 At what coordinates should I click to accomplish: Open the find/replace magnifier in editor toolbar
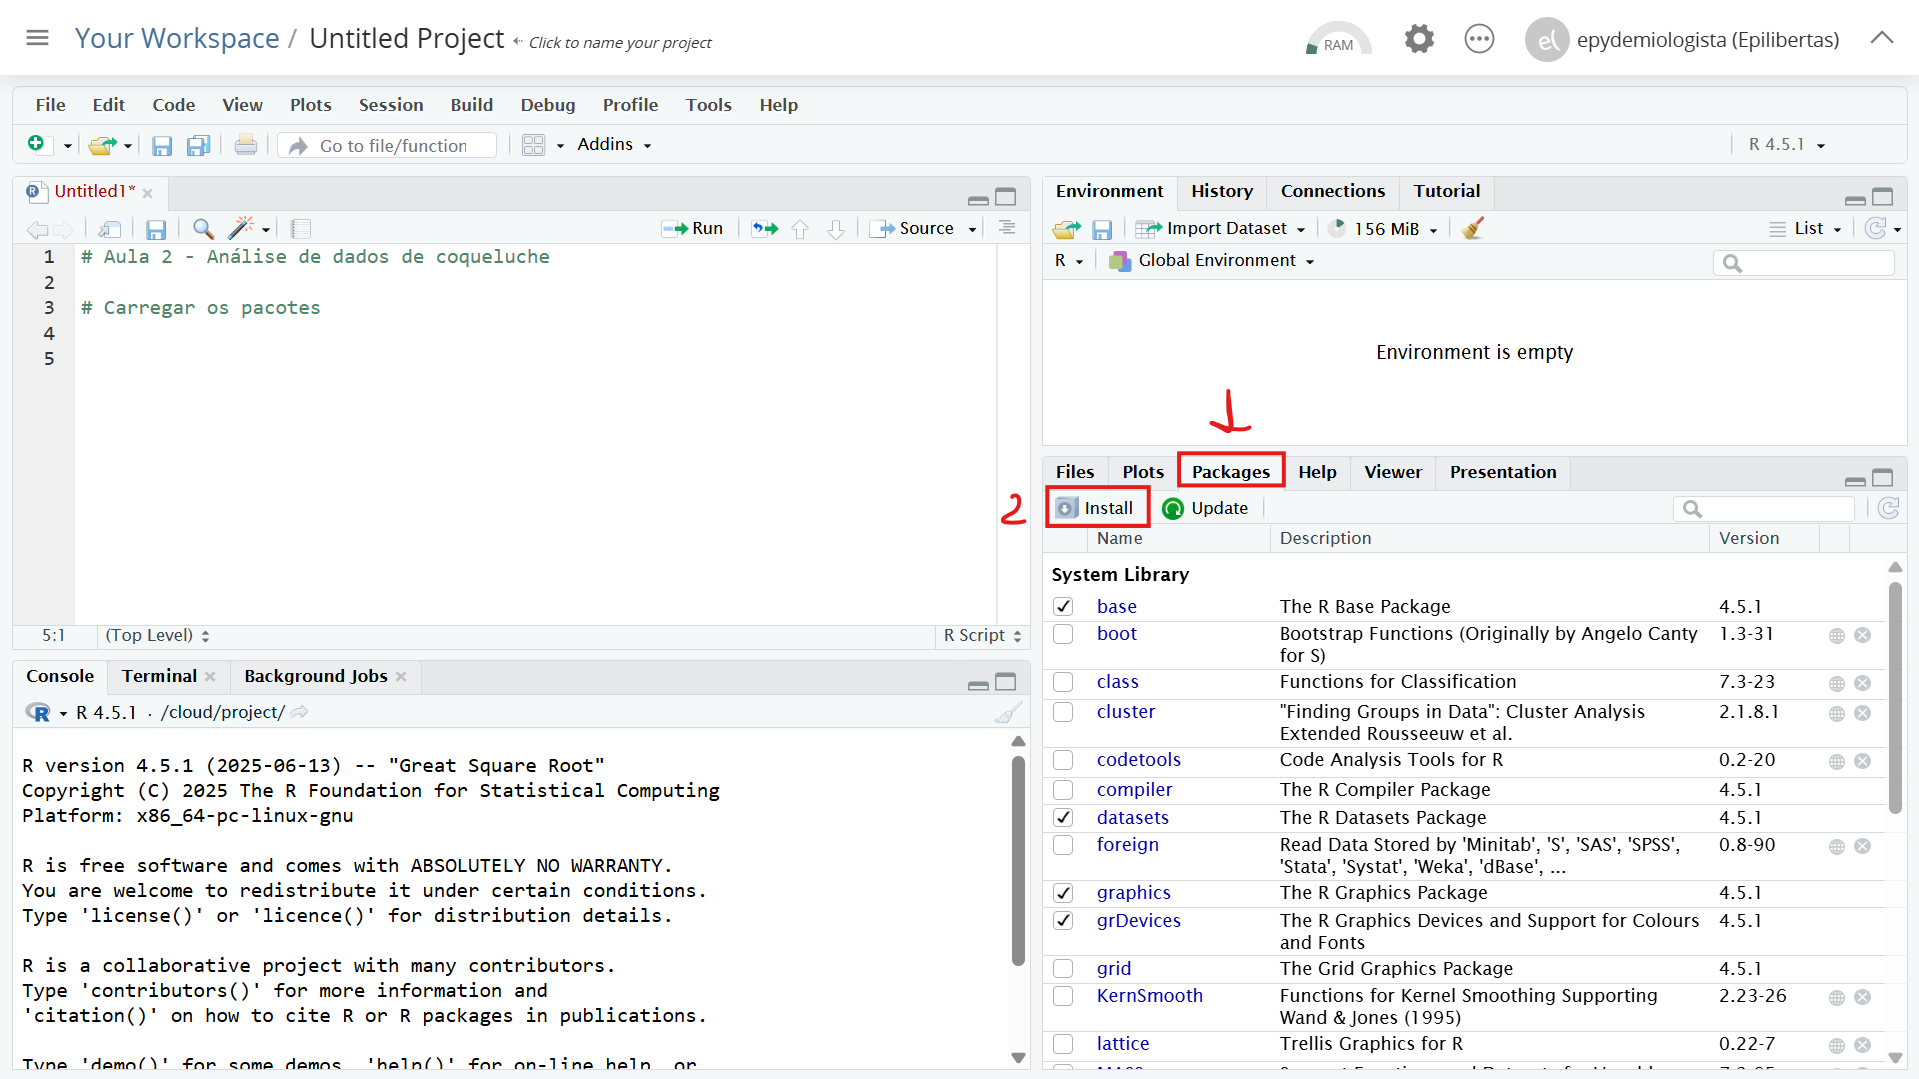203,229
